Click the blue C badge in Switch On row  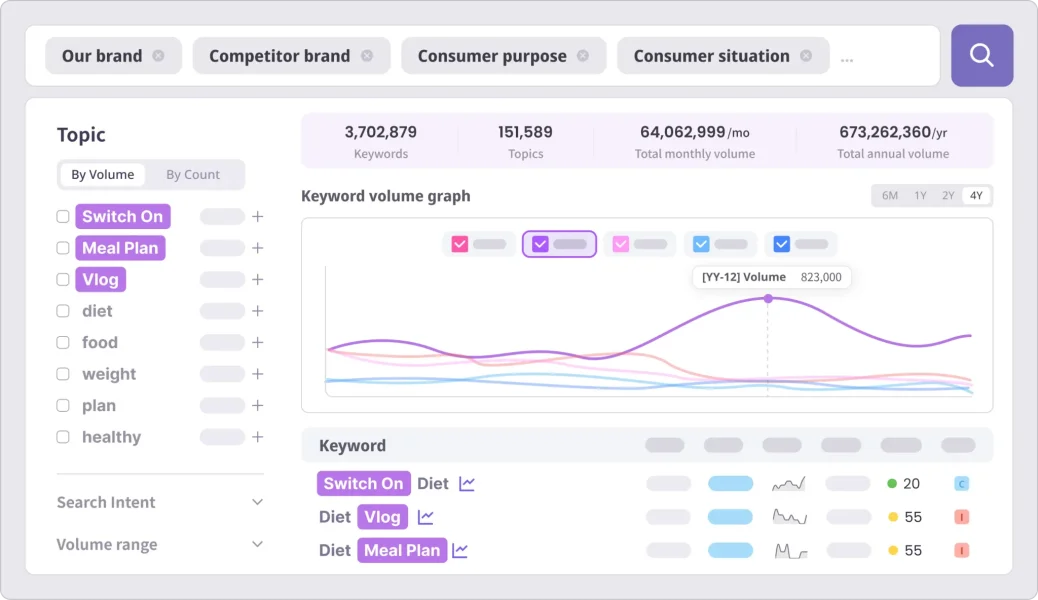point(961,484)
